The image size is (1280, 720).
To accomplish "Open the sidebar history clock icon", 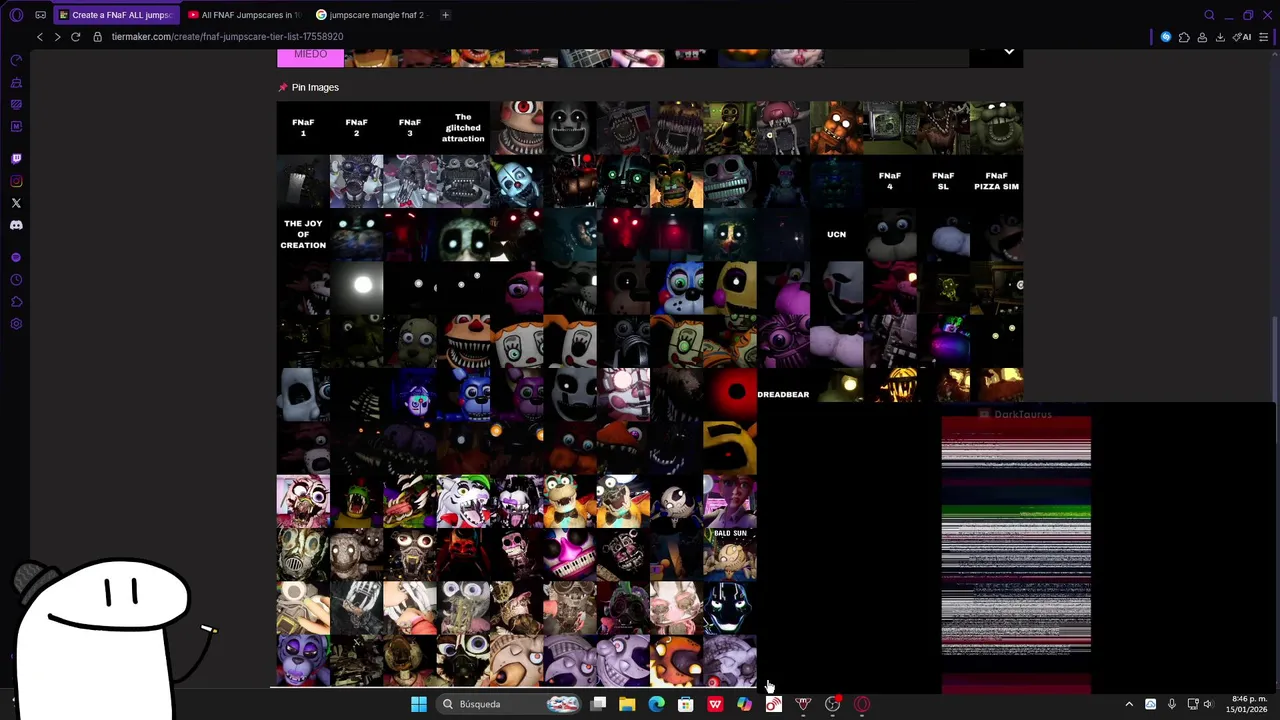I will pos(16,280).
